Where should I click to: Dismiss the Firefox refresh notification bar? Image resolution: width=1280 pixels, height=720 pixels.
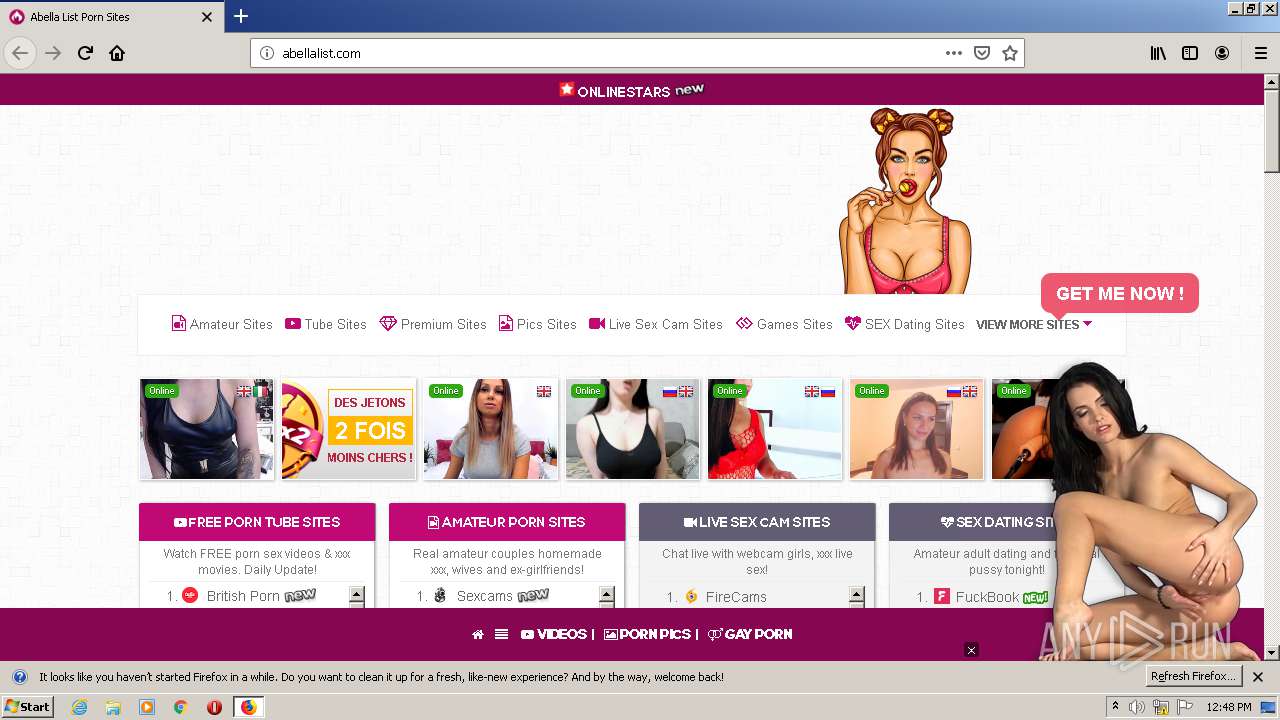click(x=1258, y=677)
